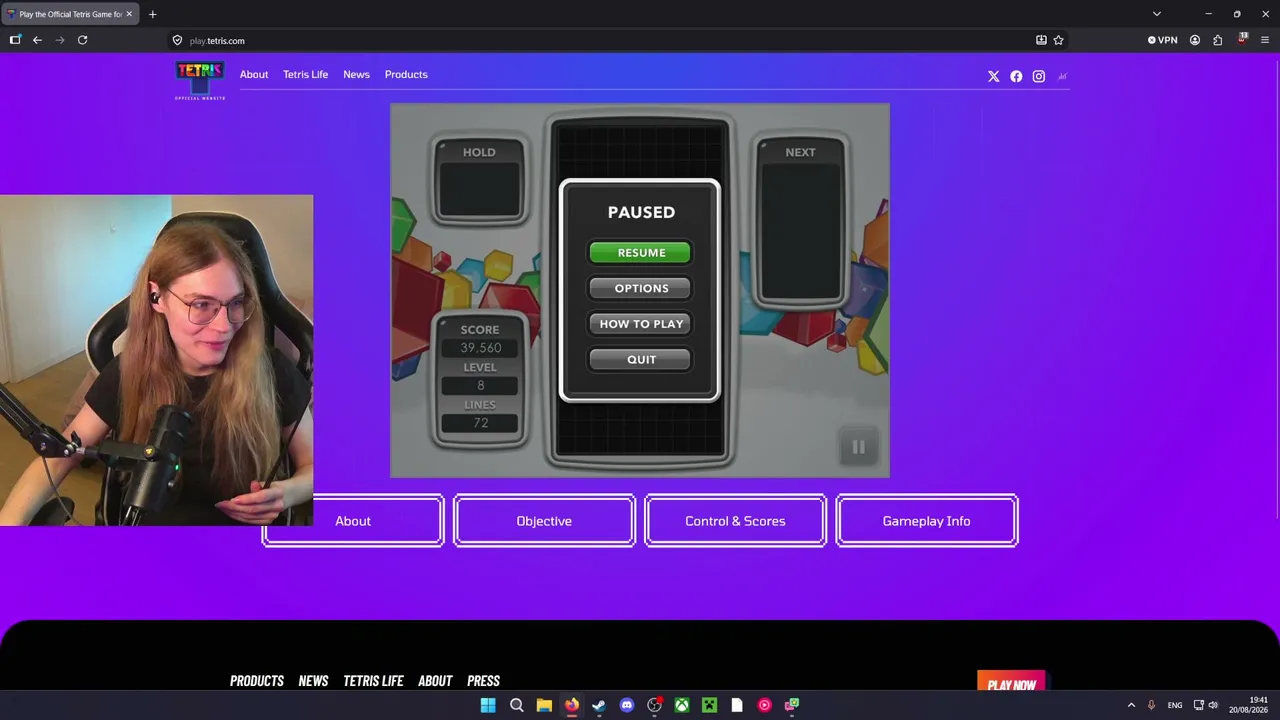Open the browser account menu
Screen dimensions: 1280x720
pyautogui.click(x=1195, y=40)
